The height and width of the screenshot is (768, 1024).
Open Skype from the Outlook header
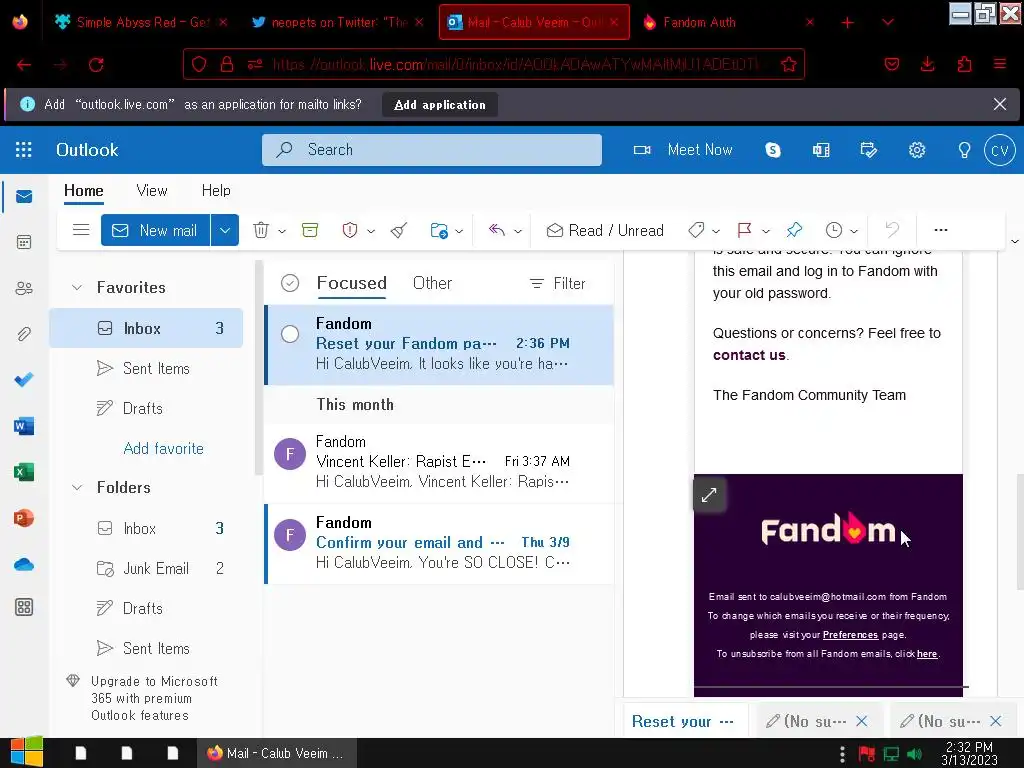(773, 150)
